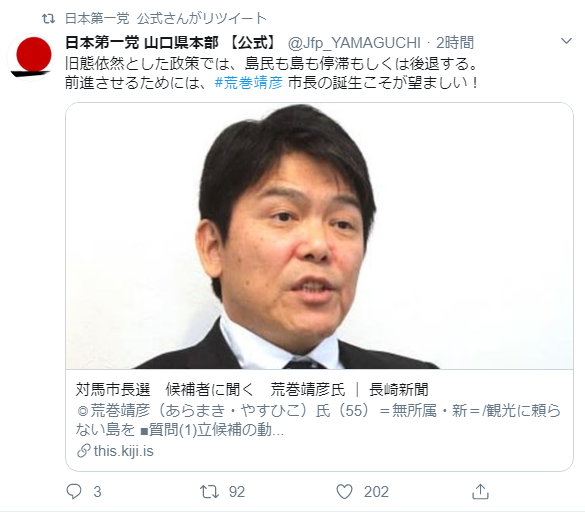Expand the tweet options chevron

(x=566, y=41)
